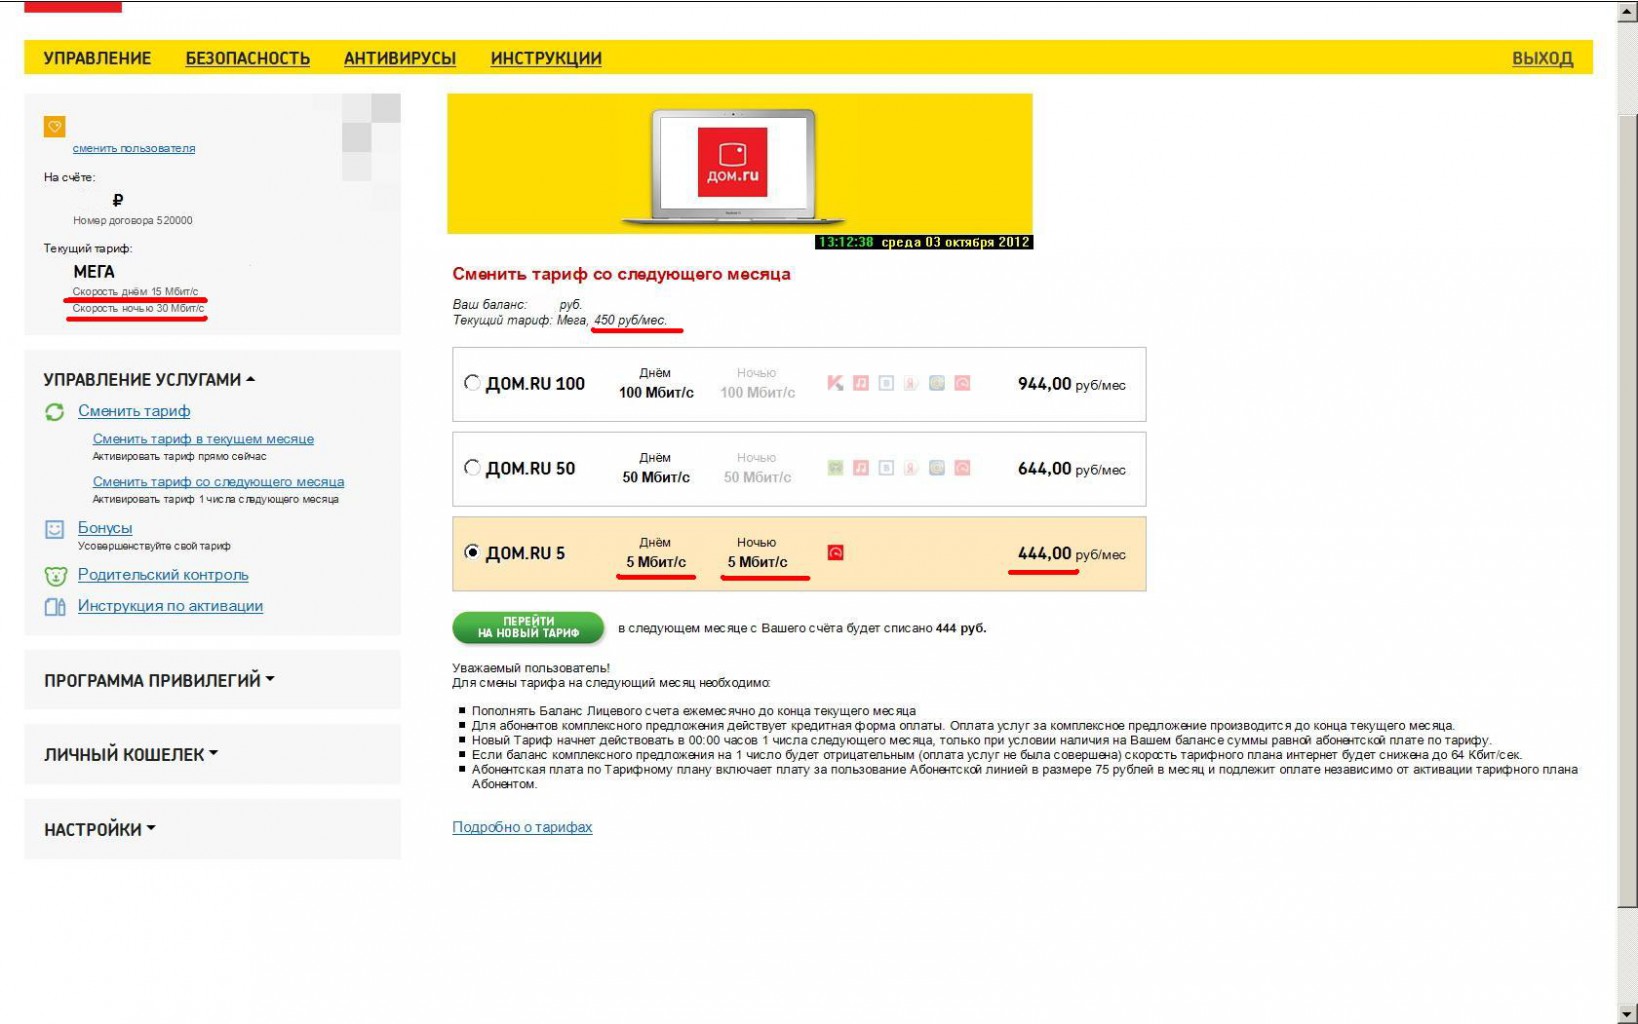1638x1024 pixels.
Task: Click the yellow laptop banner image
Action: [x=739, y=164]
